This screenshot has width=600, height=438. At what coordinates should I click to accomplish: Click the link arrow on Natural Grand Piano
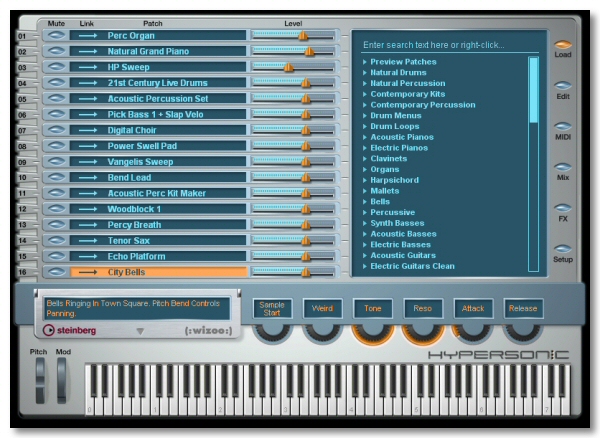tap(88, 51)
